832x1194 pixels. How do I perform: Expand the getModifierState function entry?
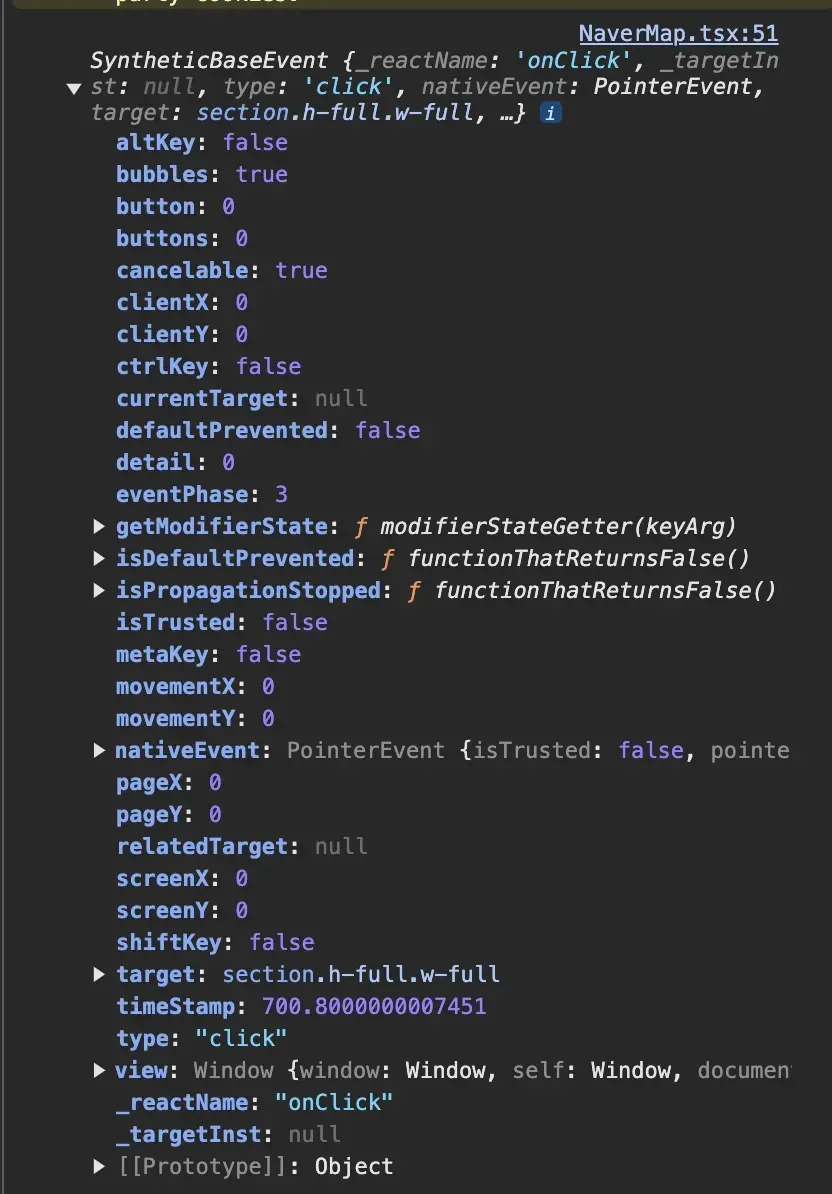coord(99,526)
